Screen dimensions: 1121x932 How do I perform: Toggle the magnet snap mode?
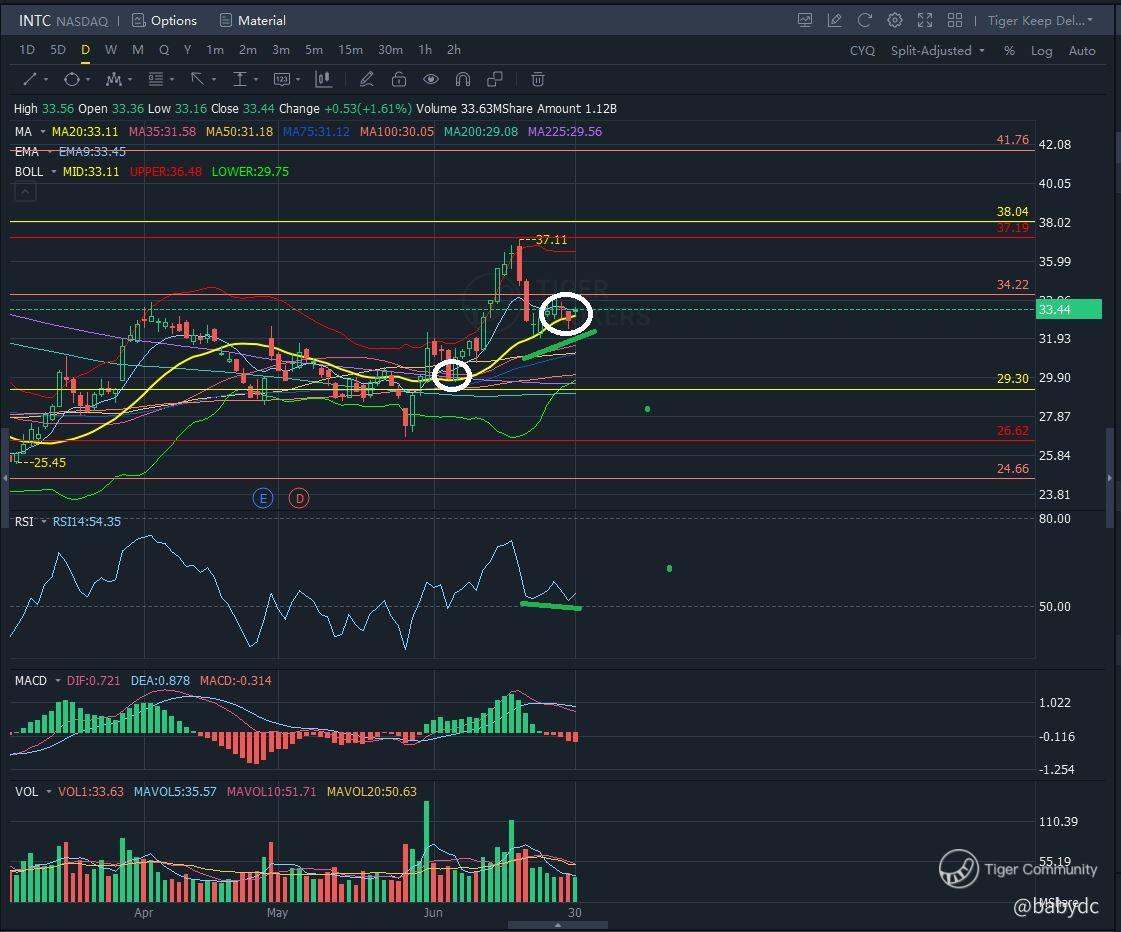(463, 79)
